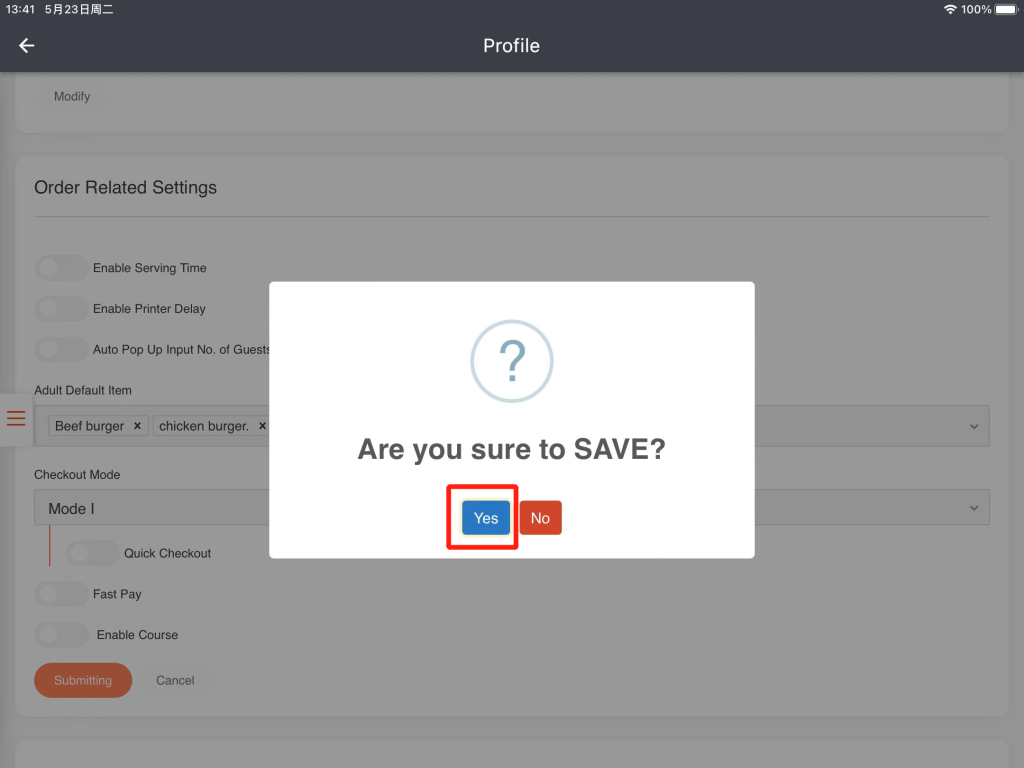
Task: Tap the battery icon in status bar
Action: pos(1005,9)
